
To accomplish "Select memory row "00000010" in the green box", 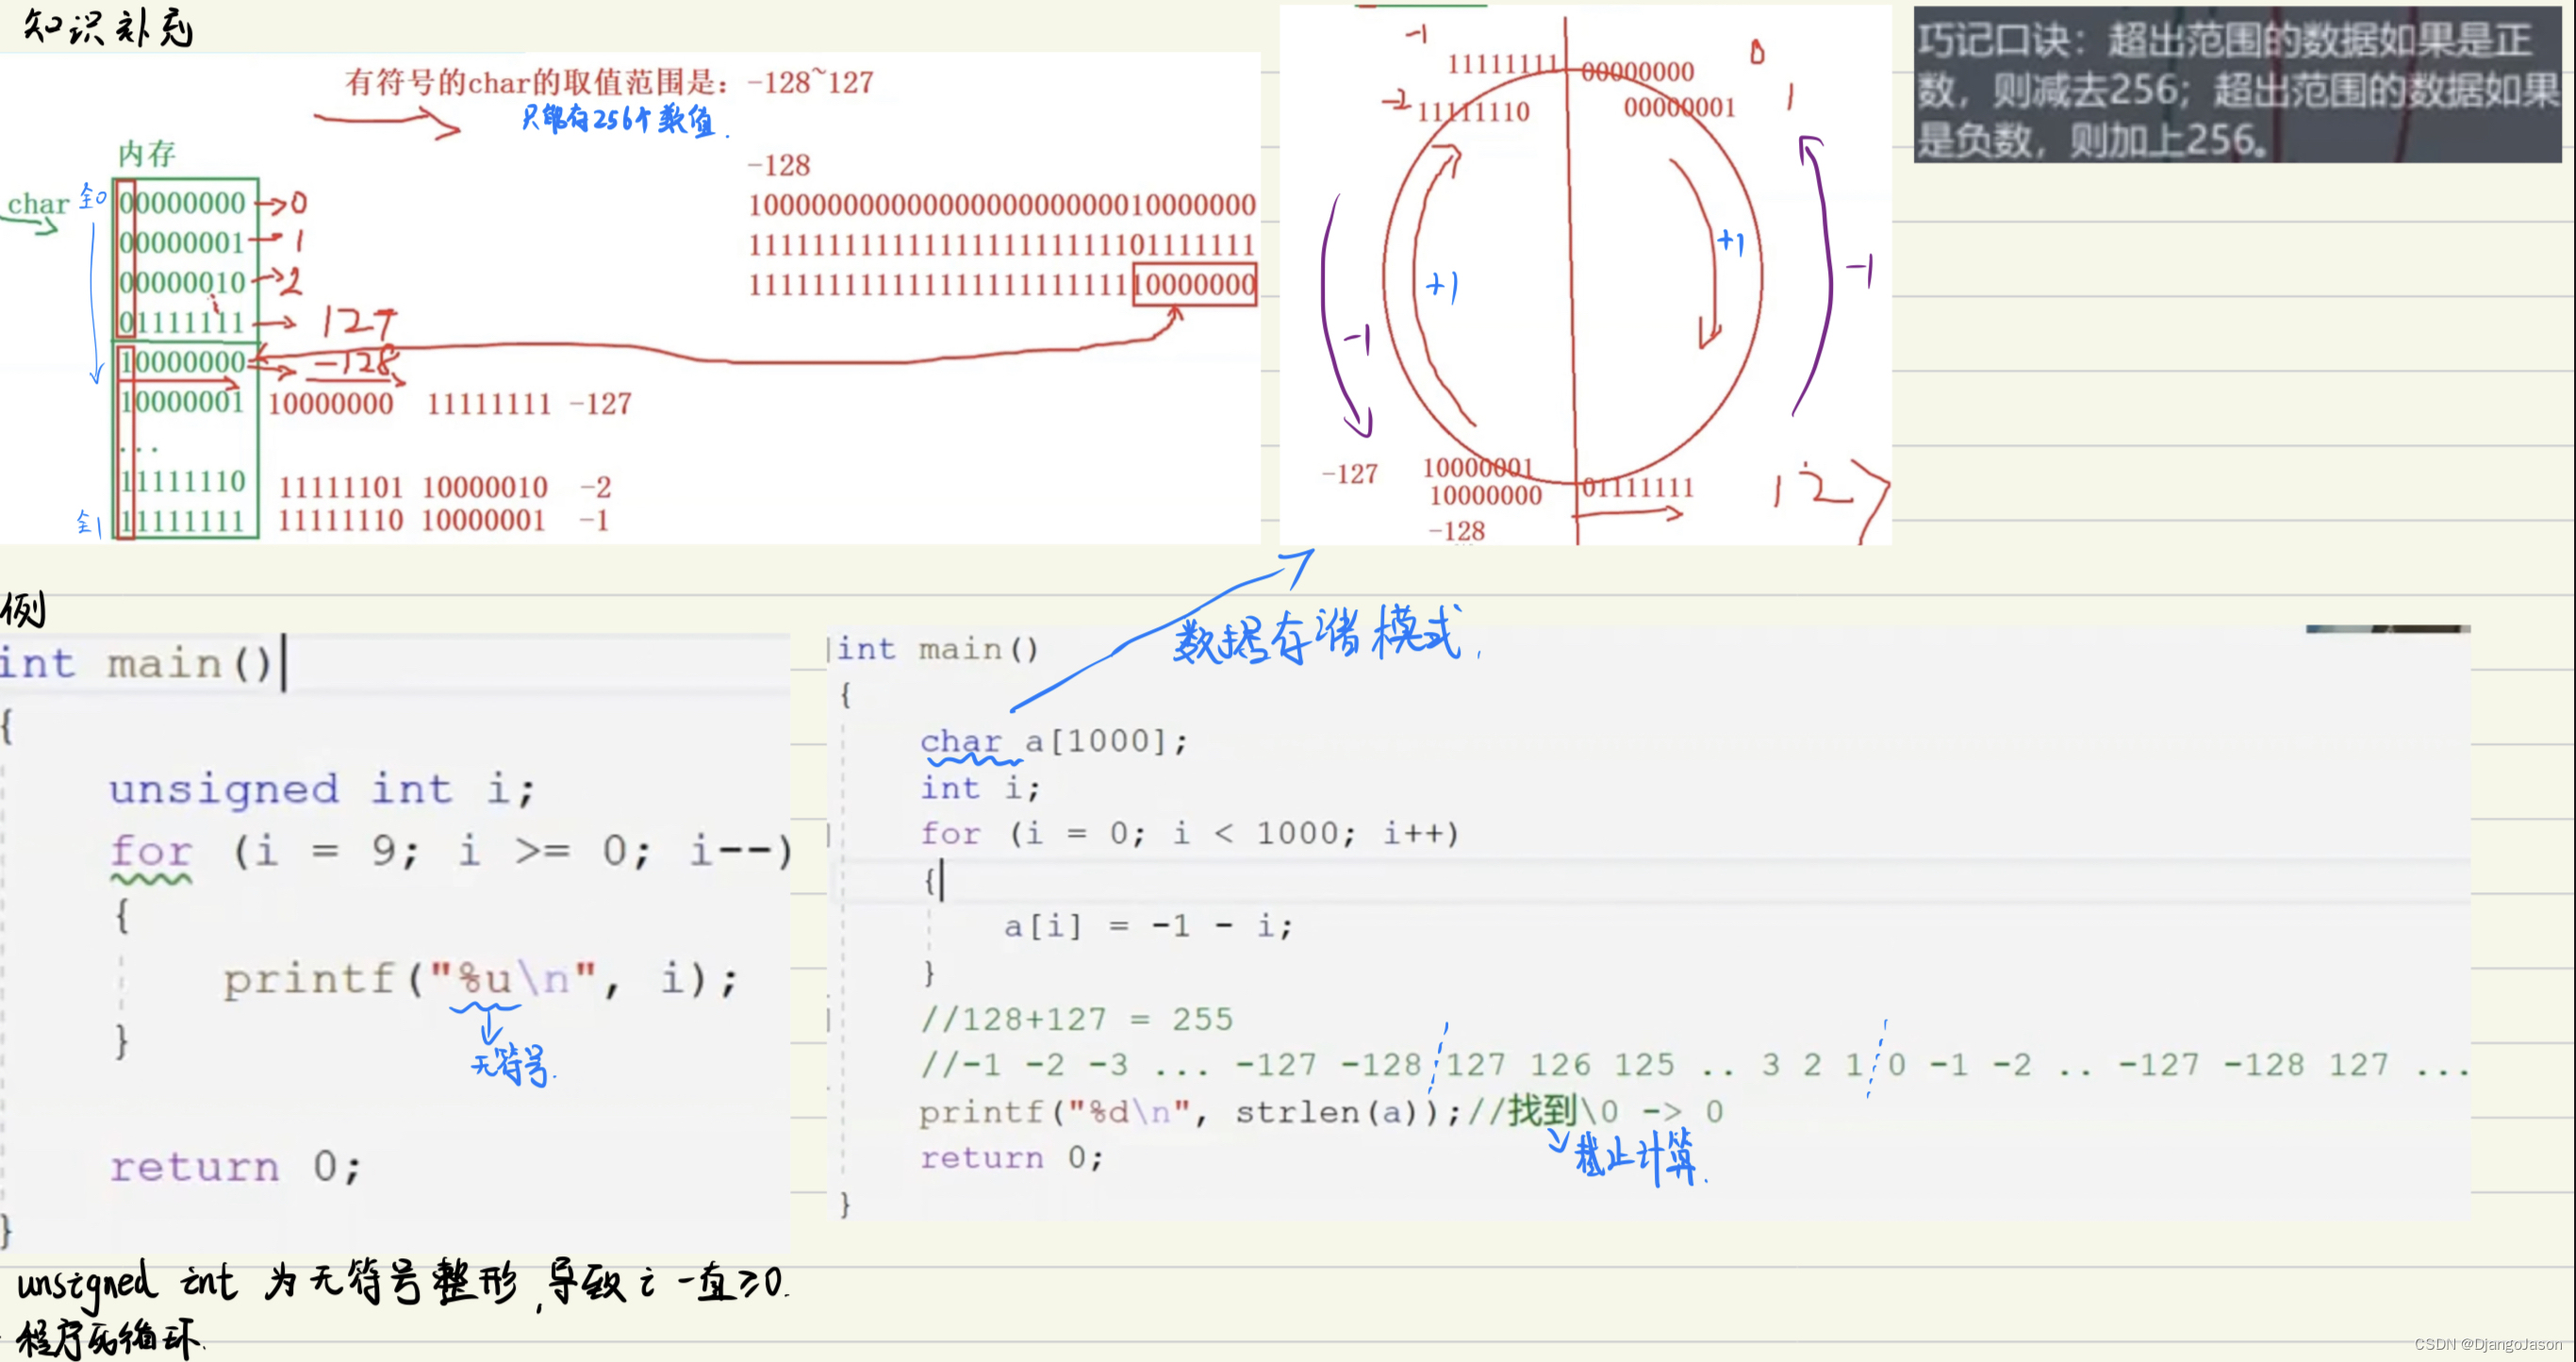I will 182,282.
